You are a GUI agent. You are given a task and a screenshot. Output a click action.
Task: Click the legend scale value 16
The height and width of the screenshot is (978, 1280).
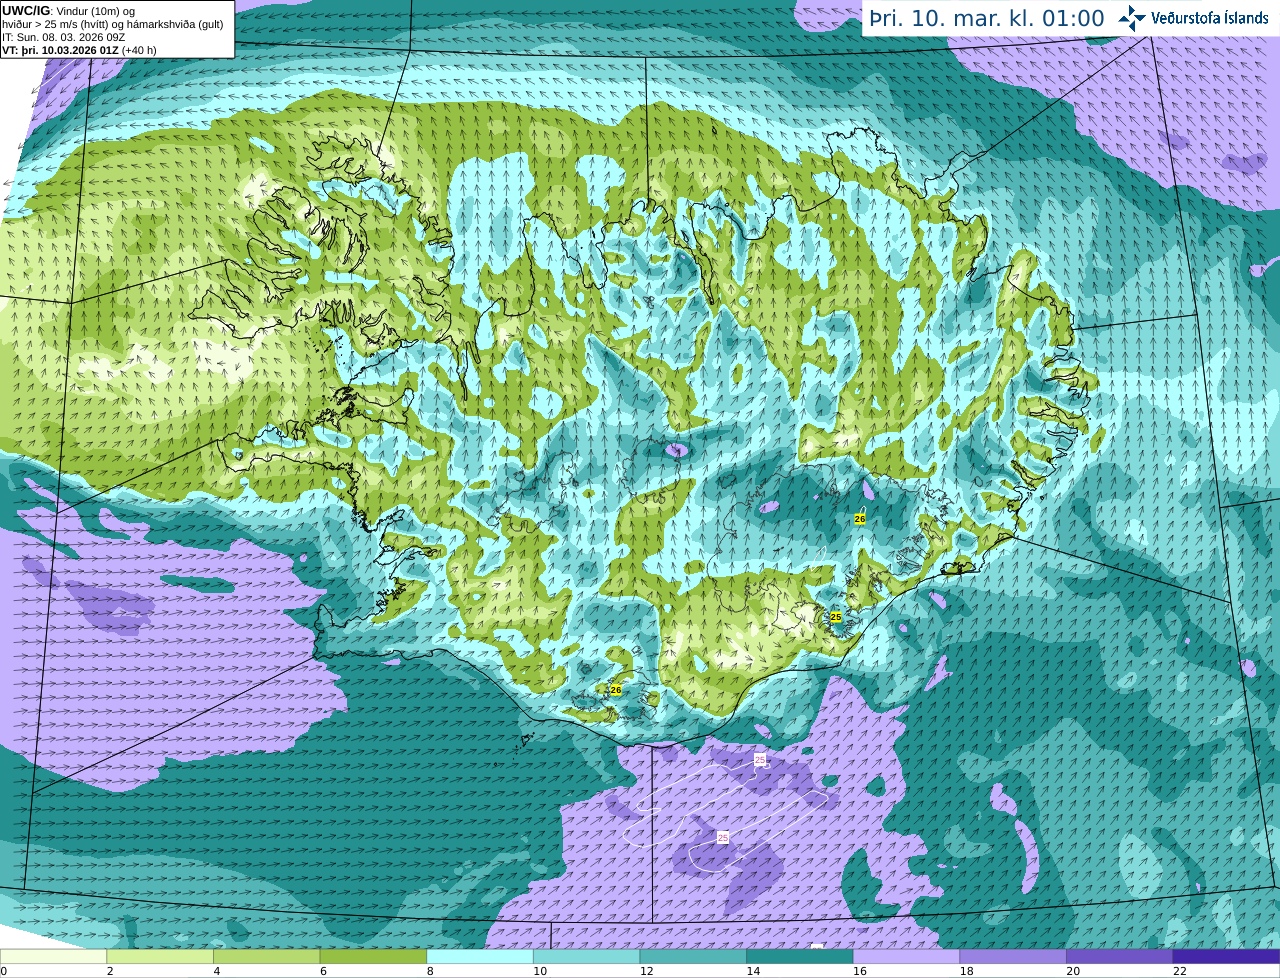[x=860, y=971]
